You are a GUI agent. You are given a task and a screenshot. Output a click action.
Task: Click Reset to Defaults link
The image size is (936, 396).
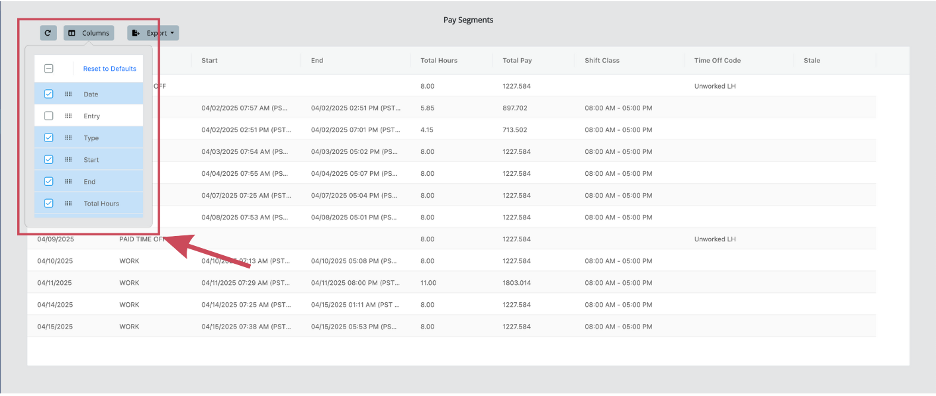click(109, 69)
